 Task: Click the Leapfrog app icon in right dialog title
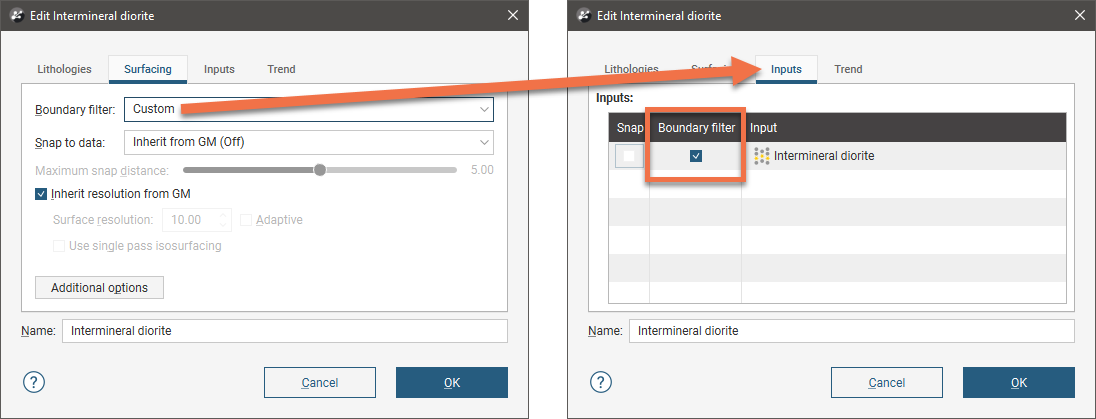(585, 15)
